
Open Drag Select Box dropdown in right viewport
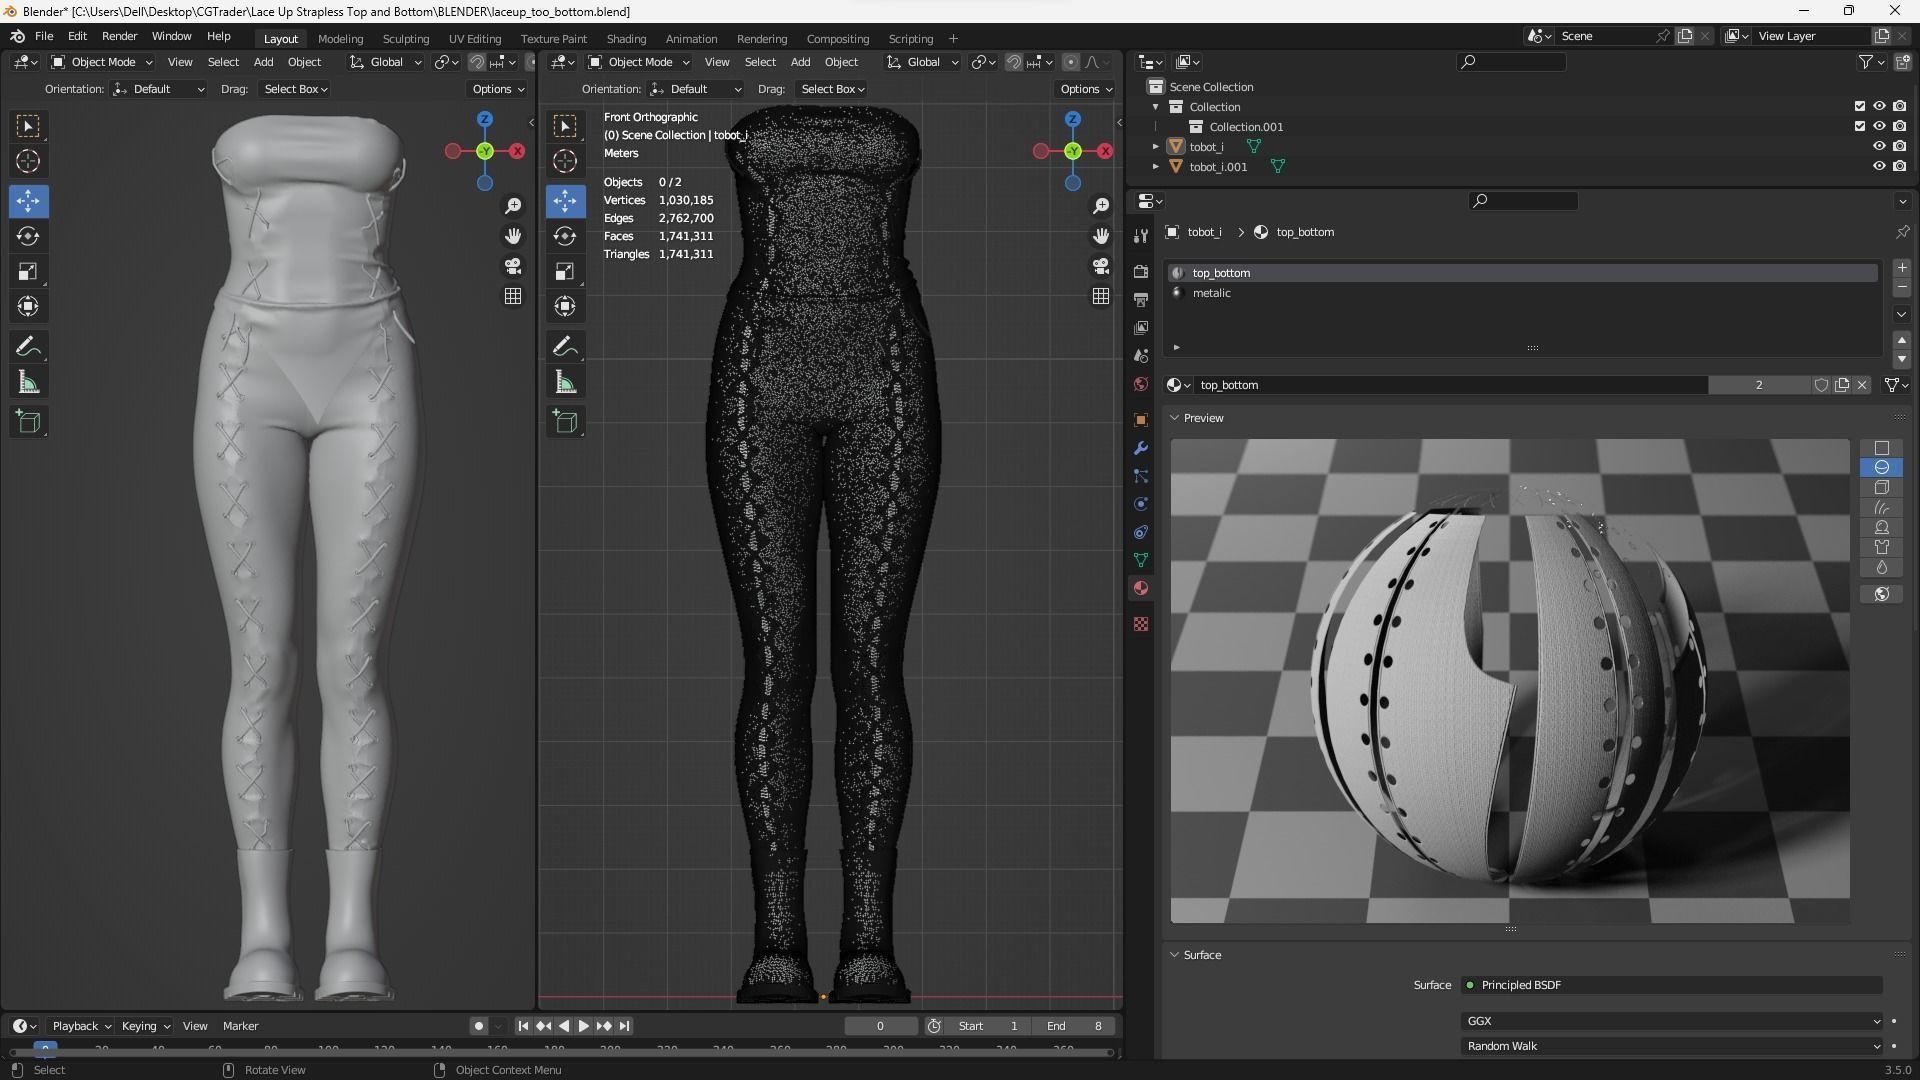[832, 89]
